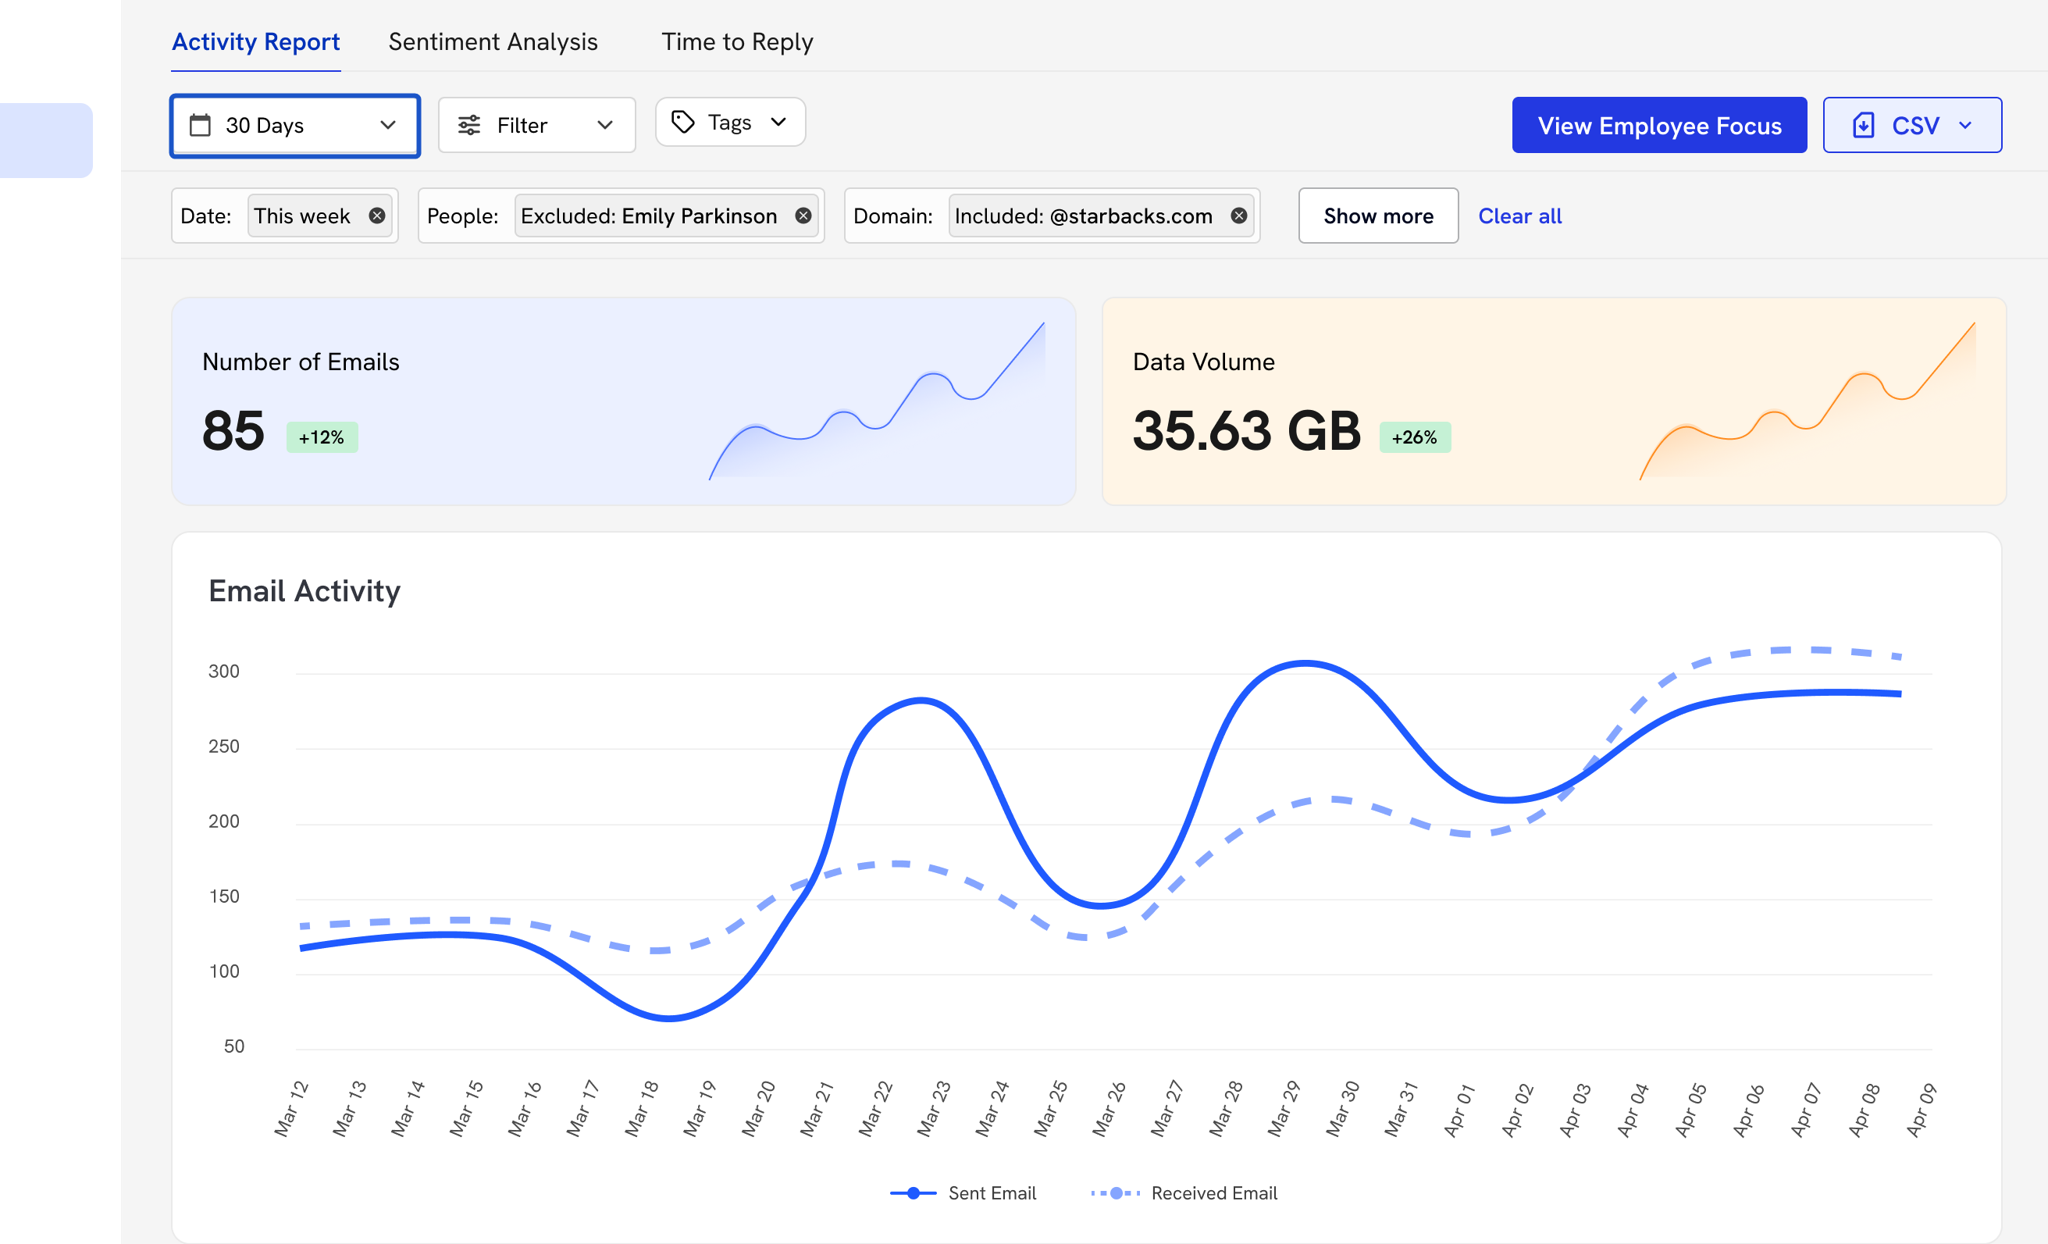Toggle Sent Email series in chart legend
2048x1244 pixels.
pos(963,1193)
